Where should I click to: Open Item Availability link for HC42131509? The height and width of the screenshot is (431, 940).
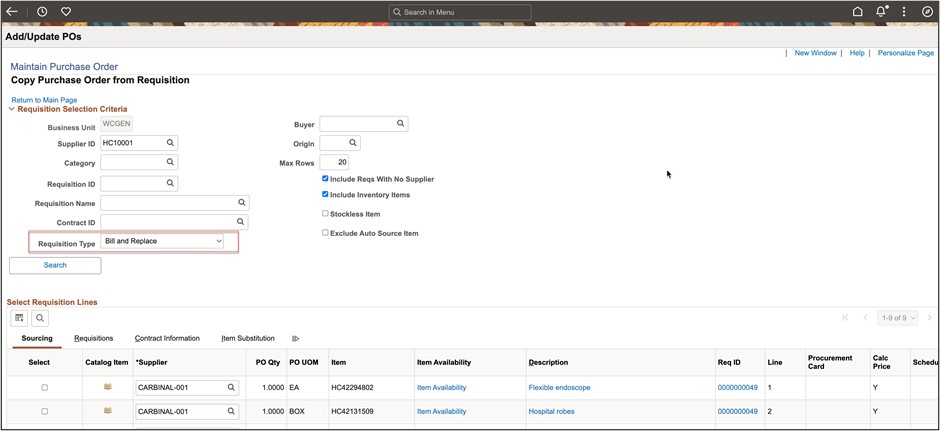tap(441, 411)
